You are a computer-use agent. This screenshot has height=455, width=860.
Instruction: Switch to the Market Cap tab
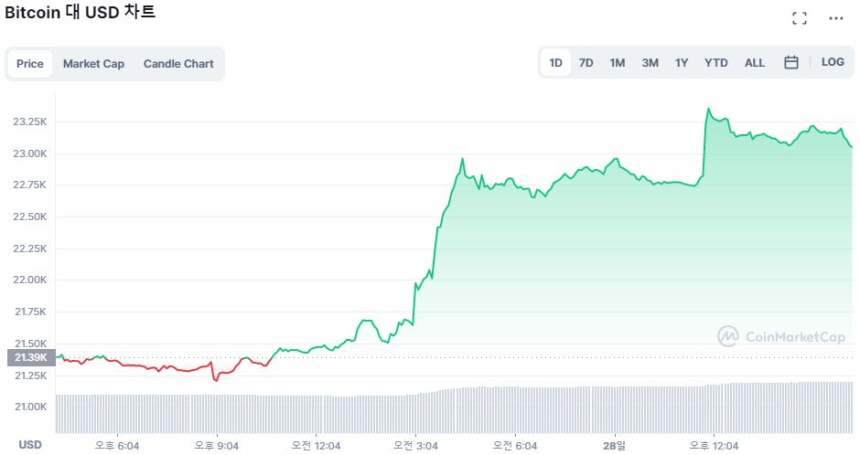tap(94, 64)
